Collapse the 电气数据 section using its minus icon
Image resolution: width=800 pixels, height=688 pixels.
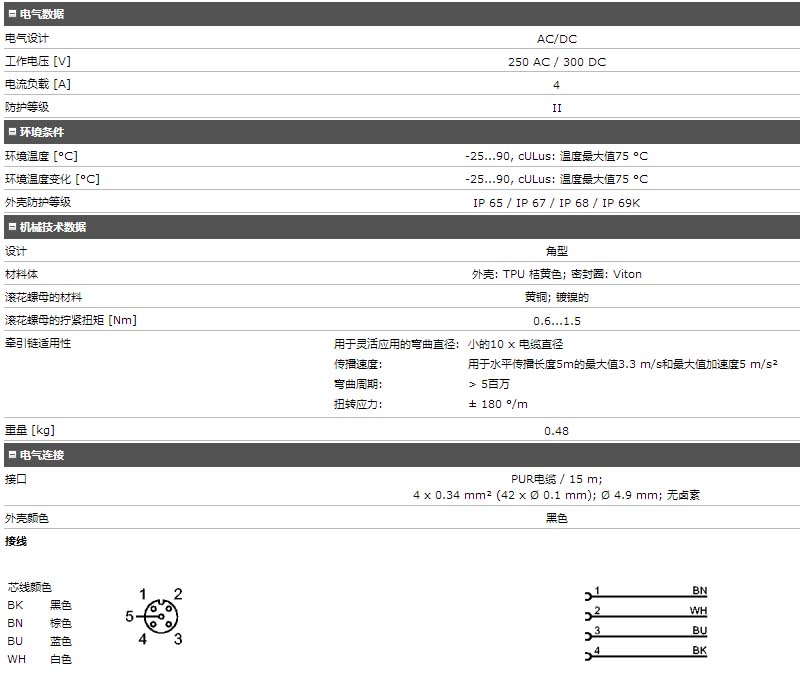click(x=11, y=15)
